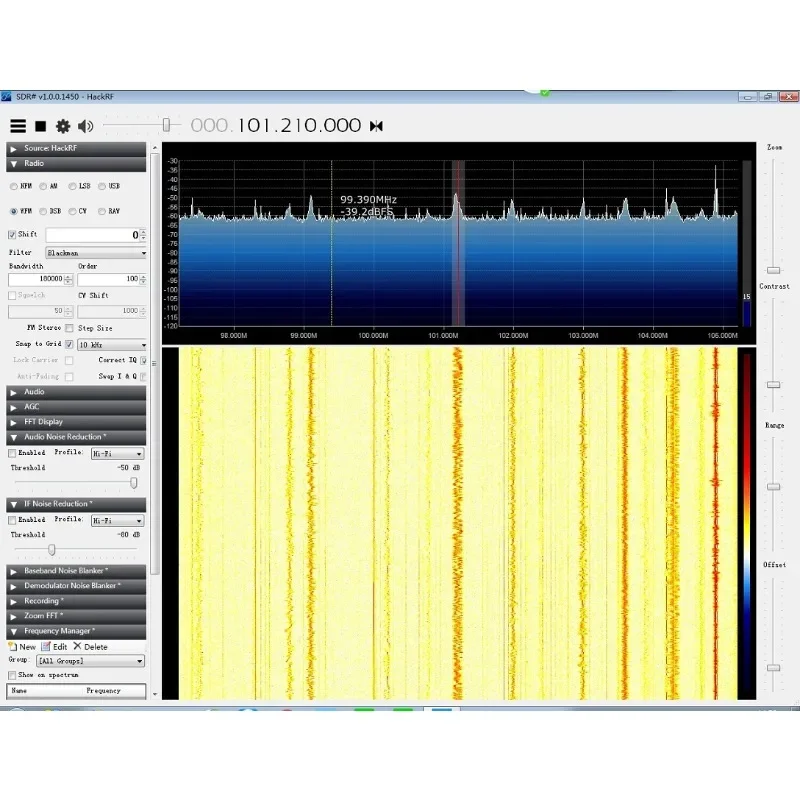Screen dimensions: 800x800
Task: Click the New icon in Frequency Manager
Action: coord(13,646)
